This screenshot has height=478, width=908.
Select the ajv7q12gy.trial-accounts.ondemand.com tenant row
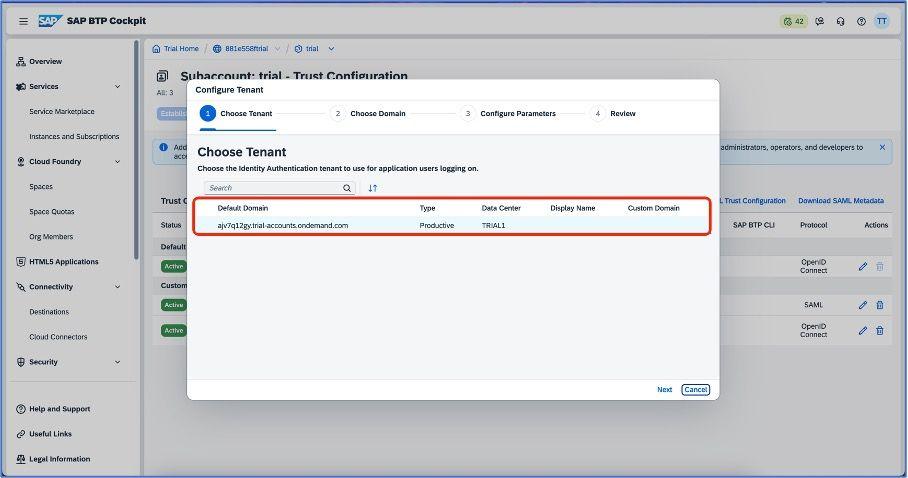(x=452, y=225)
